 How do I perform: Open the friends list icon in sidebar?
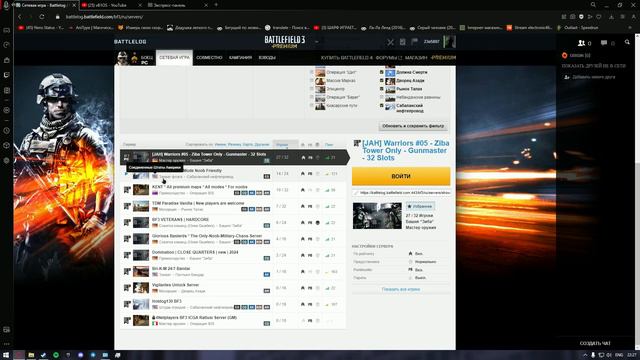(x=582, y=43)
